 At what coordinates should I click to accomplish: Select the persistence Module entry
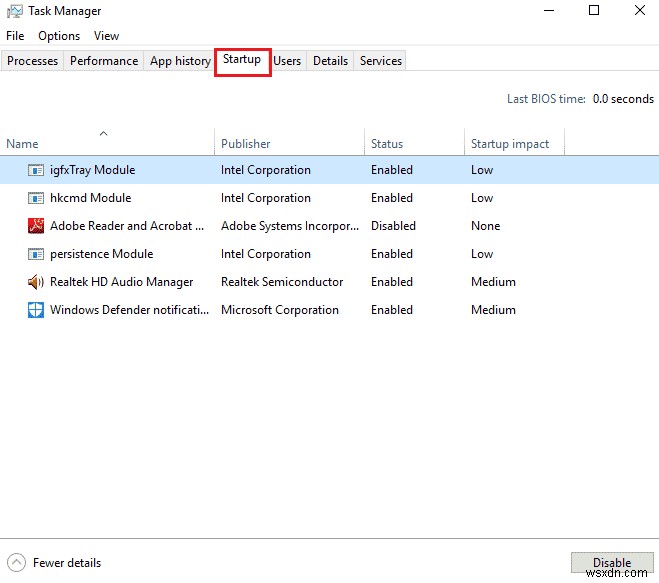tap(101, 254)
